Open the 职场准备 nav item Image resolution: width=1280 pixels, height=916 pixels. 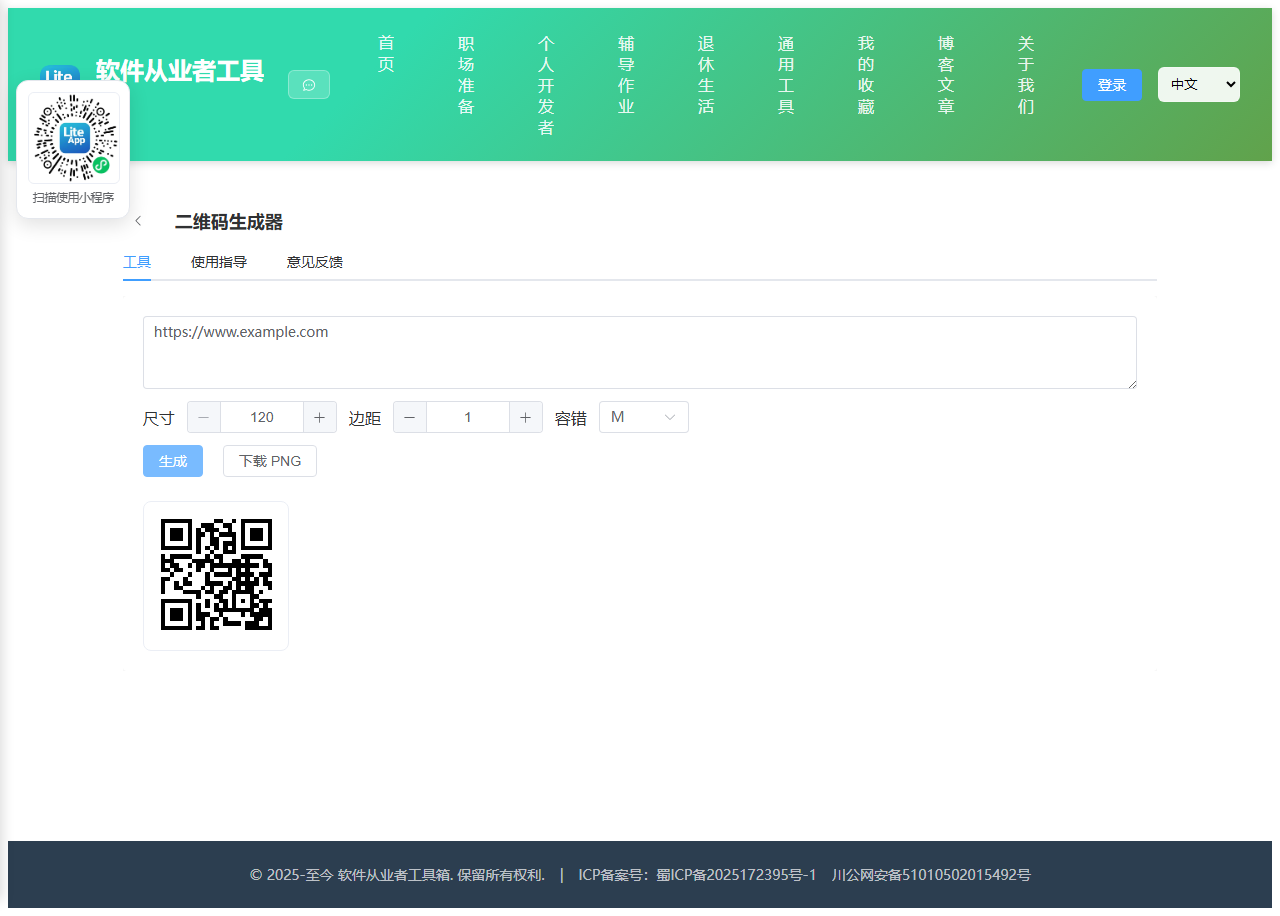pyautogui.click(x=466, y=75)
